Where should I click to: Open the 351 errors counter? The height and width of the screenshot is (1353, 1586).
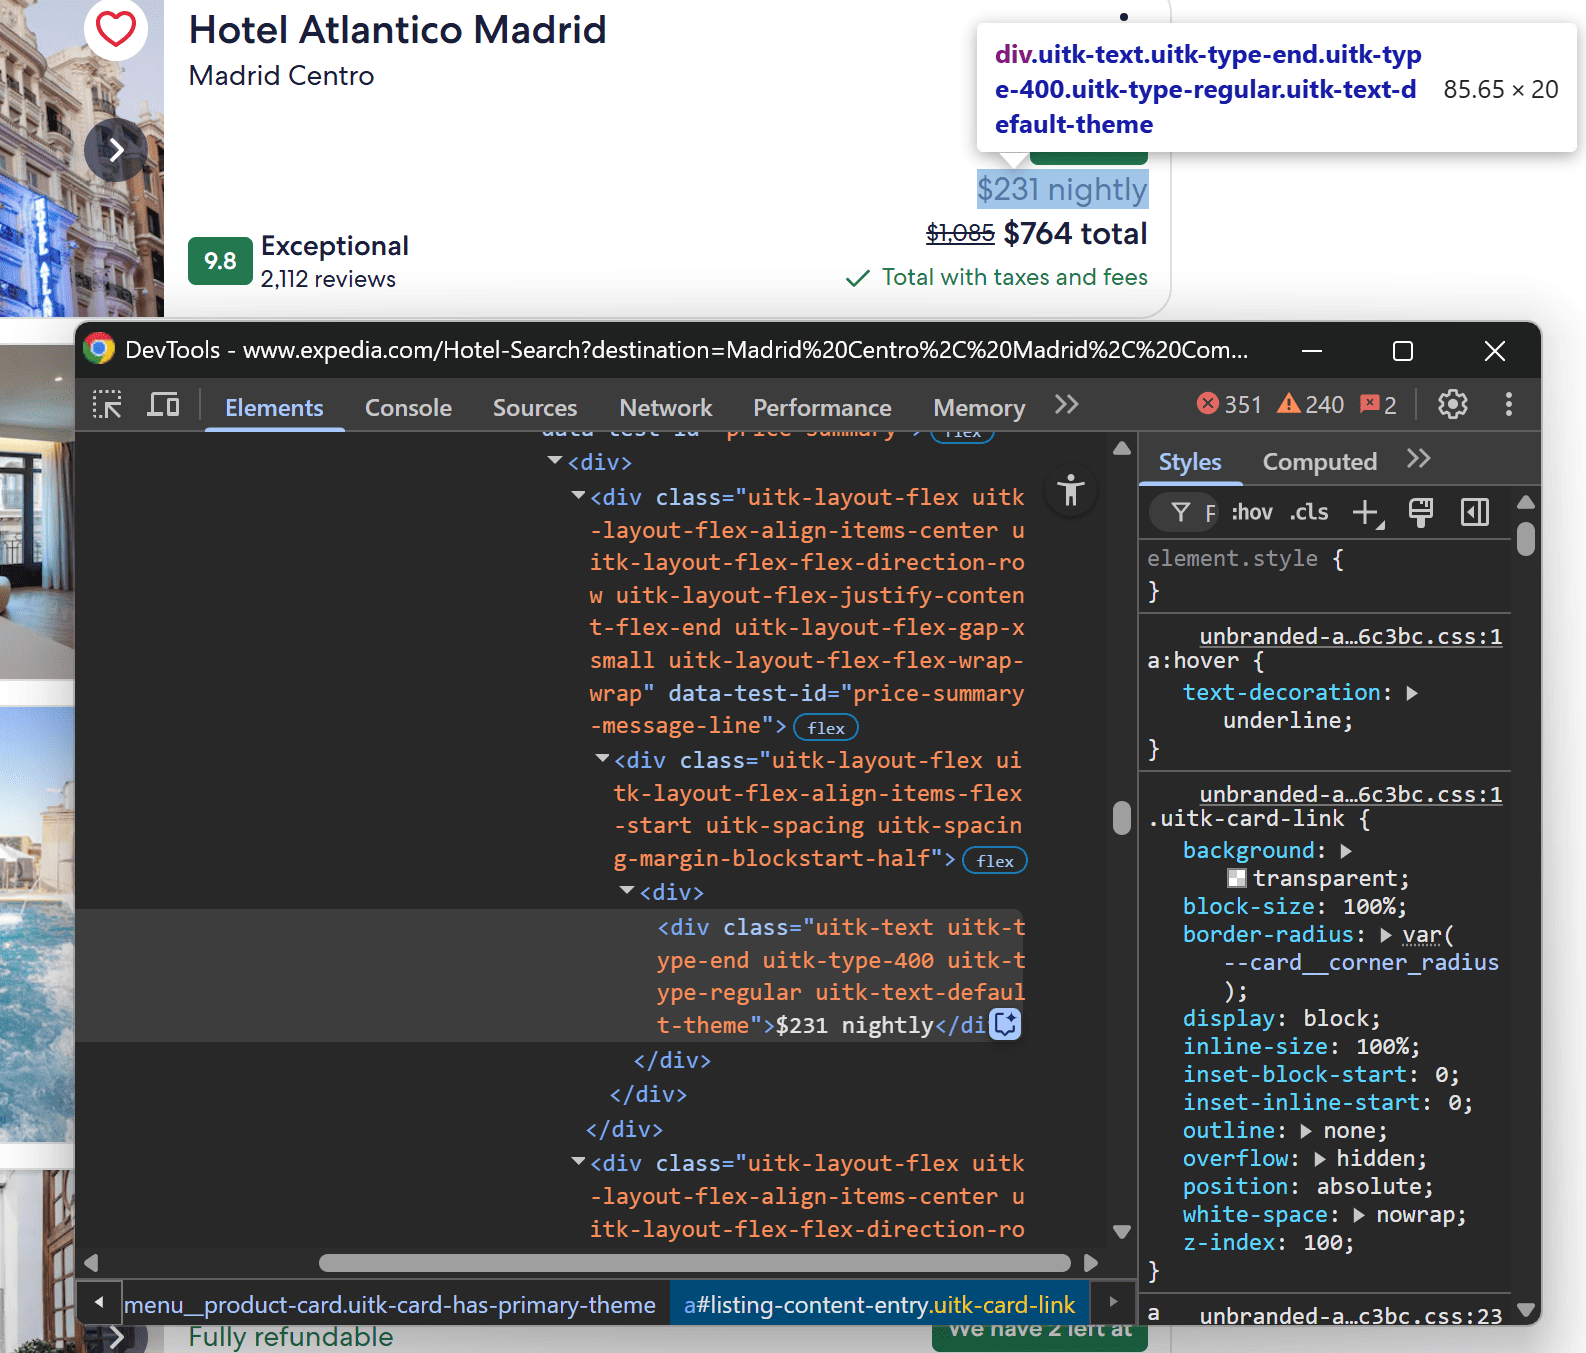point(1229,404)
